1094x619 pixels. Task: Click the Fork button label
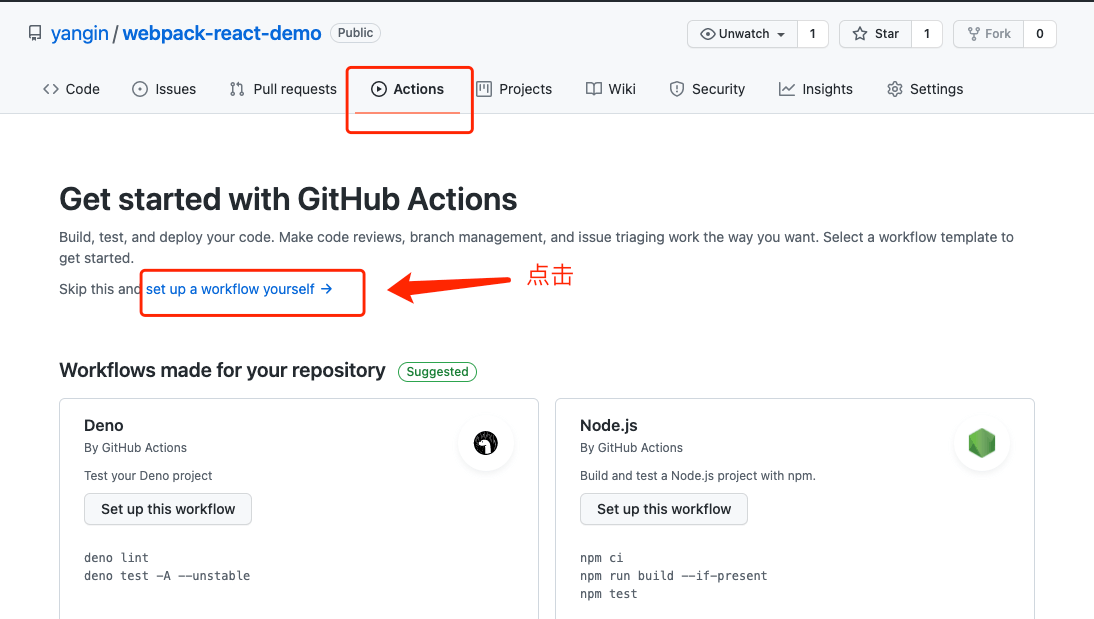[x=998, y=34]
